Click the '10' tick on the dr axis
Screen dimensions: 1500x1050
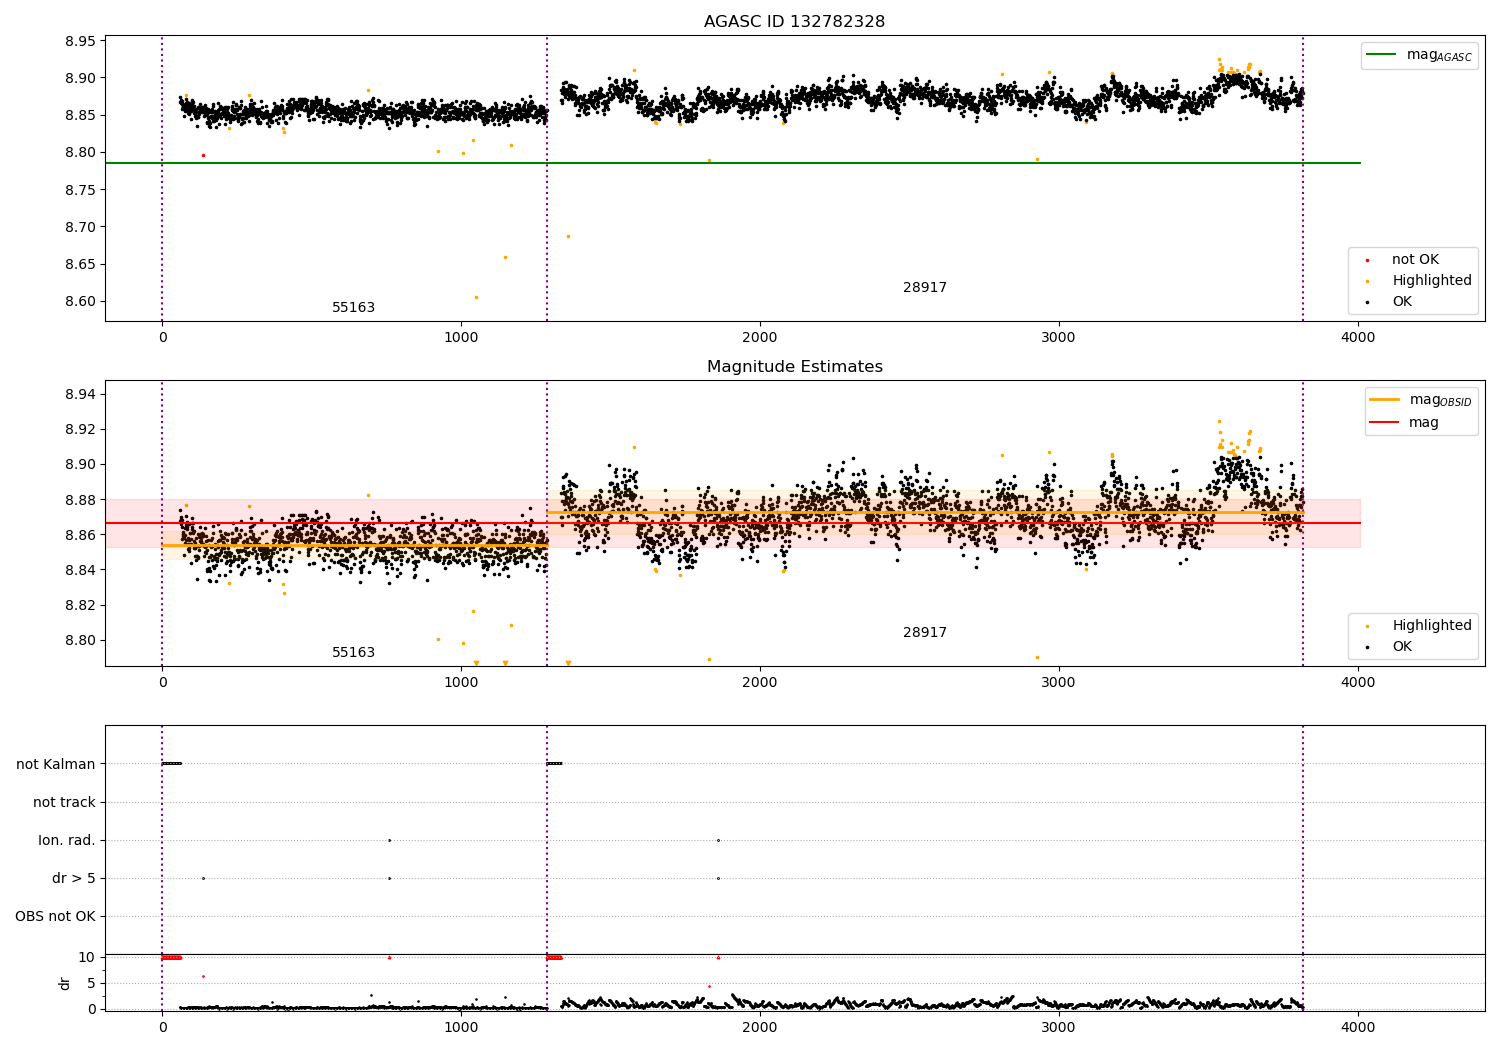[x=87, y=957]
